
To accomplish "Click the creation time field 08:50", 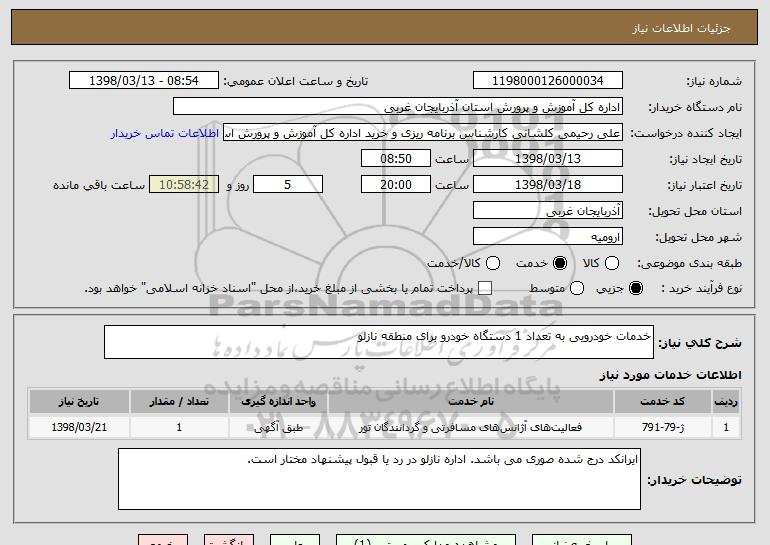I will click(396, 159).
